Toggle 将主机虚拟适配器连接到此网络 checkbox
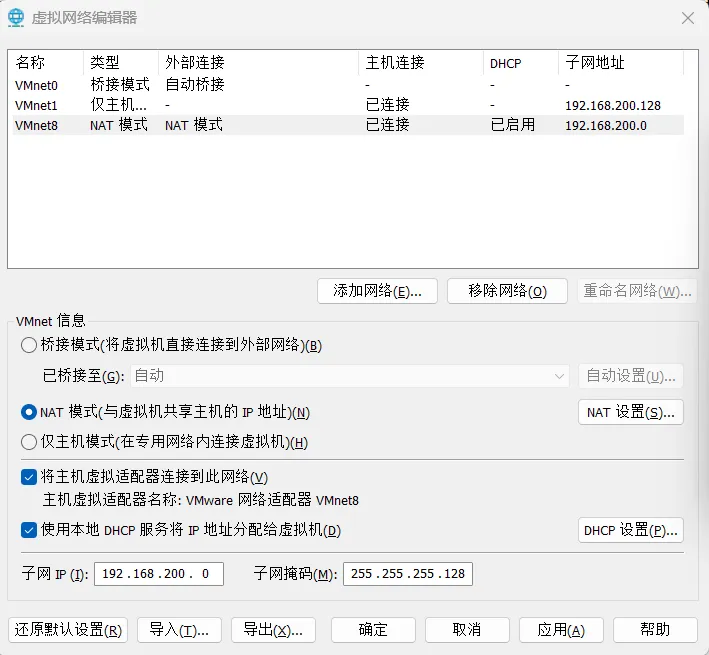 point(29,477)
